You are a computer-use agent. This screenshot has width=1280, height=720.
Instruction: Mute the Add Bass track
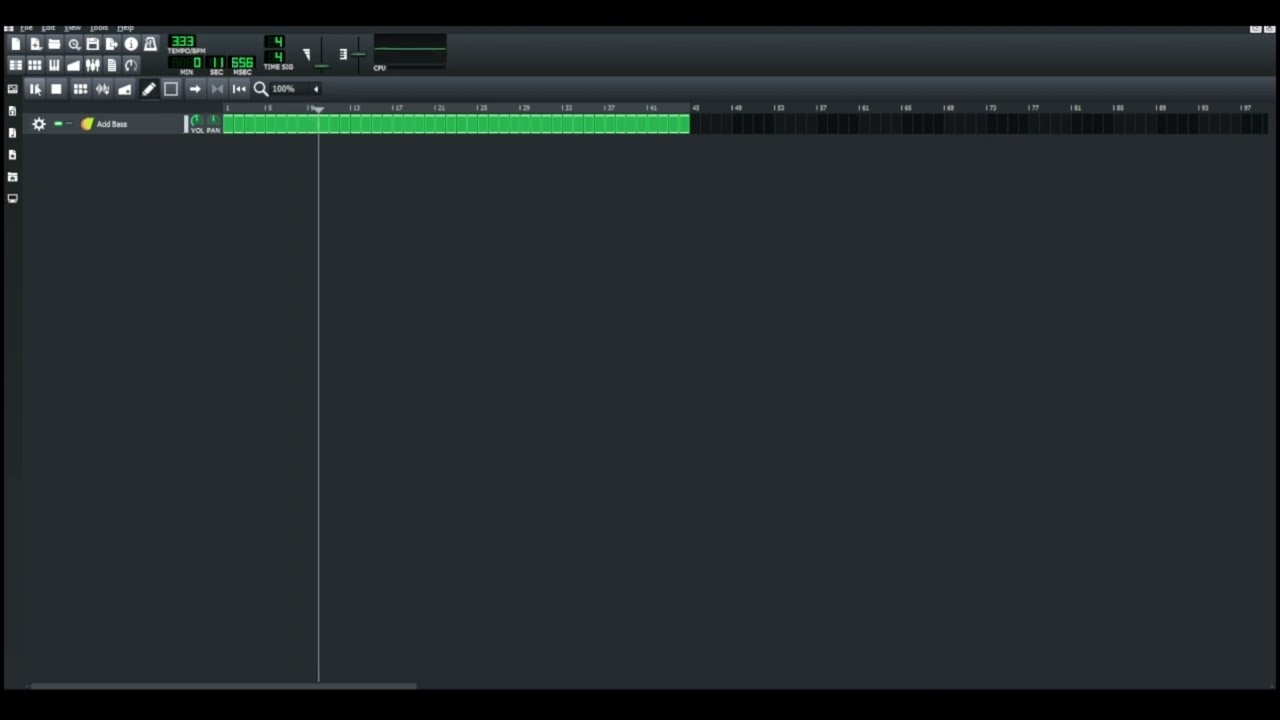click(58, 124)
